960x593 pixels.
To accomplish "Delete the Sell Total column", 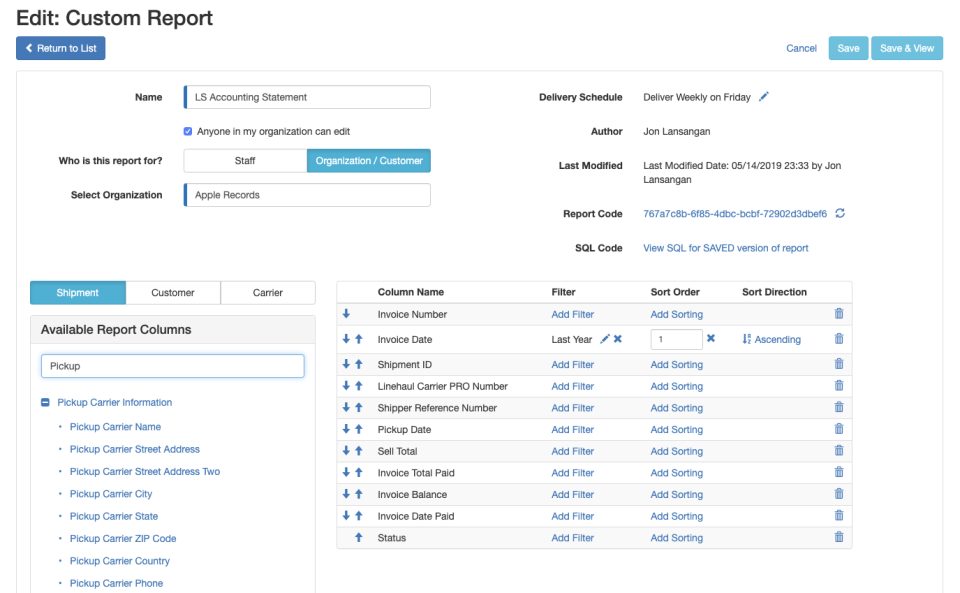I will (x=839, y=450).
